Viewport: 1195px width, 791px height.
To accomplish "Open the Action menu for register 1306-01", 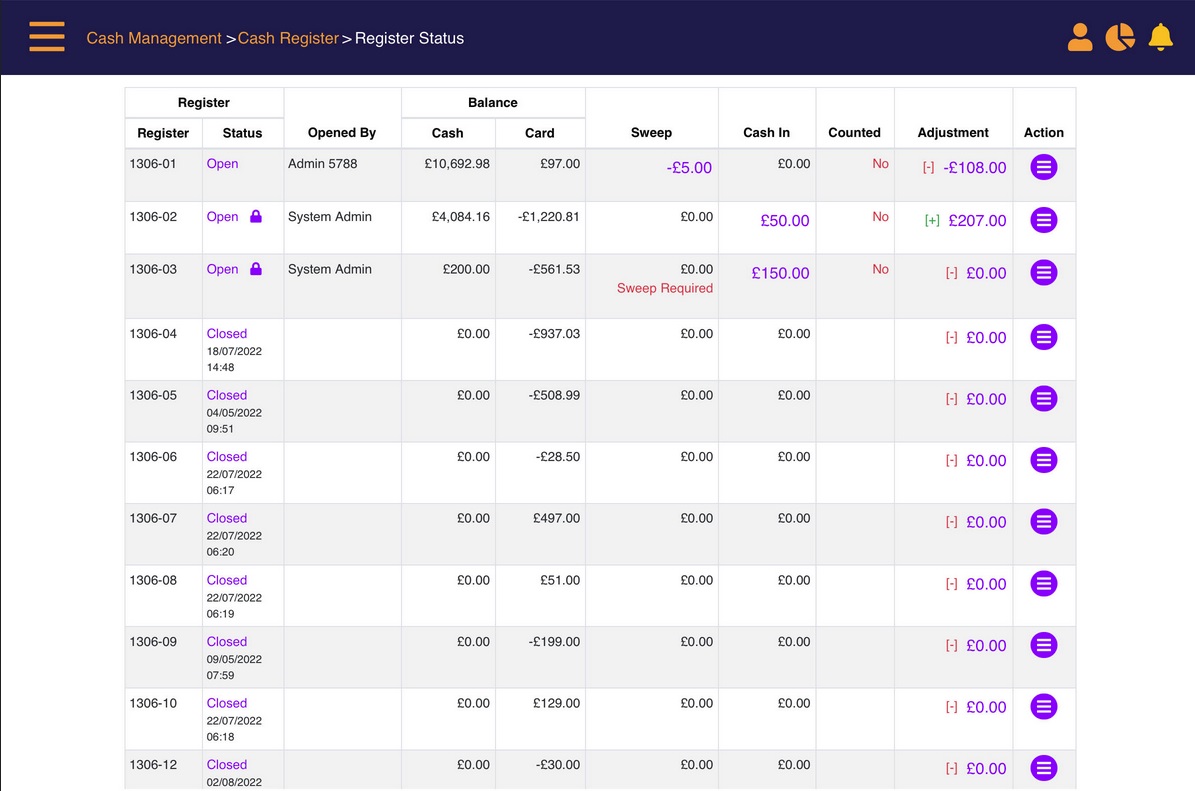I will (x=1044, y=167).
